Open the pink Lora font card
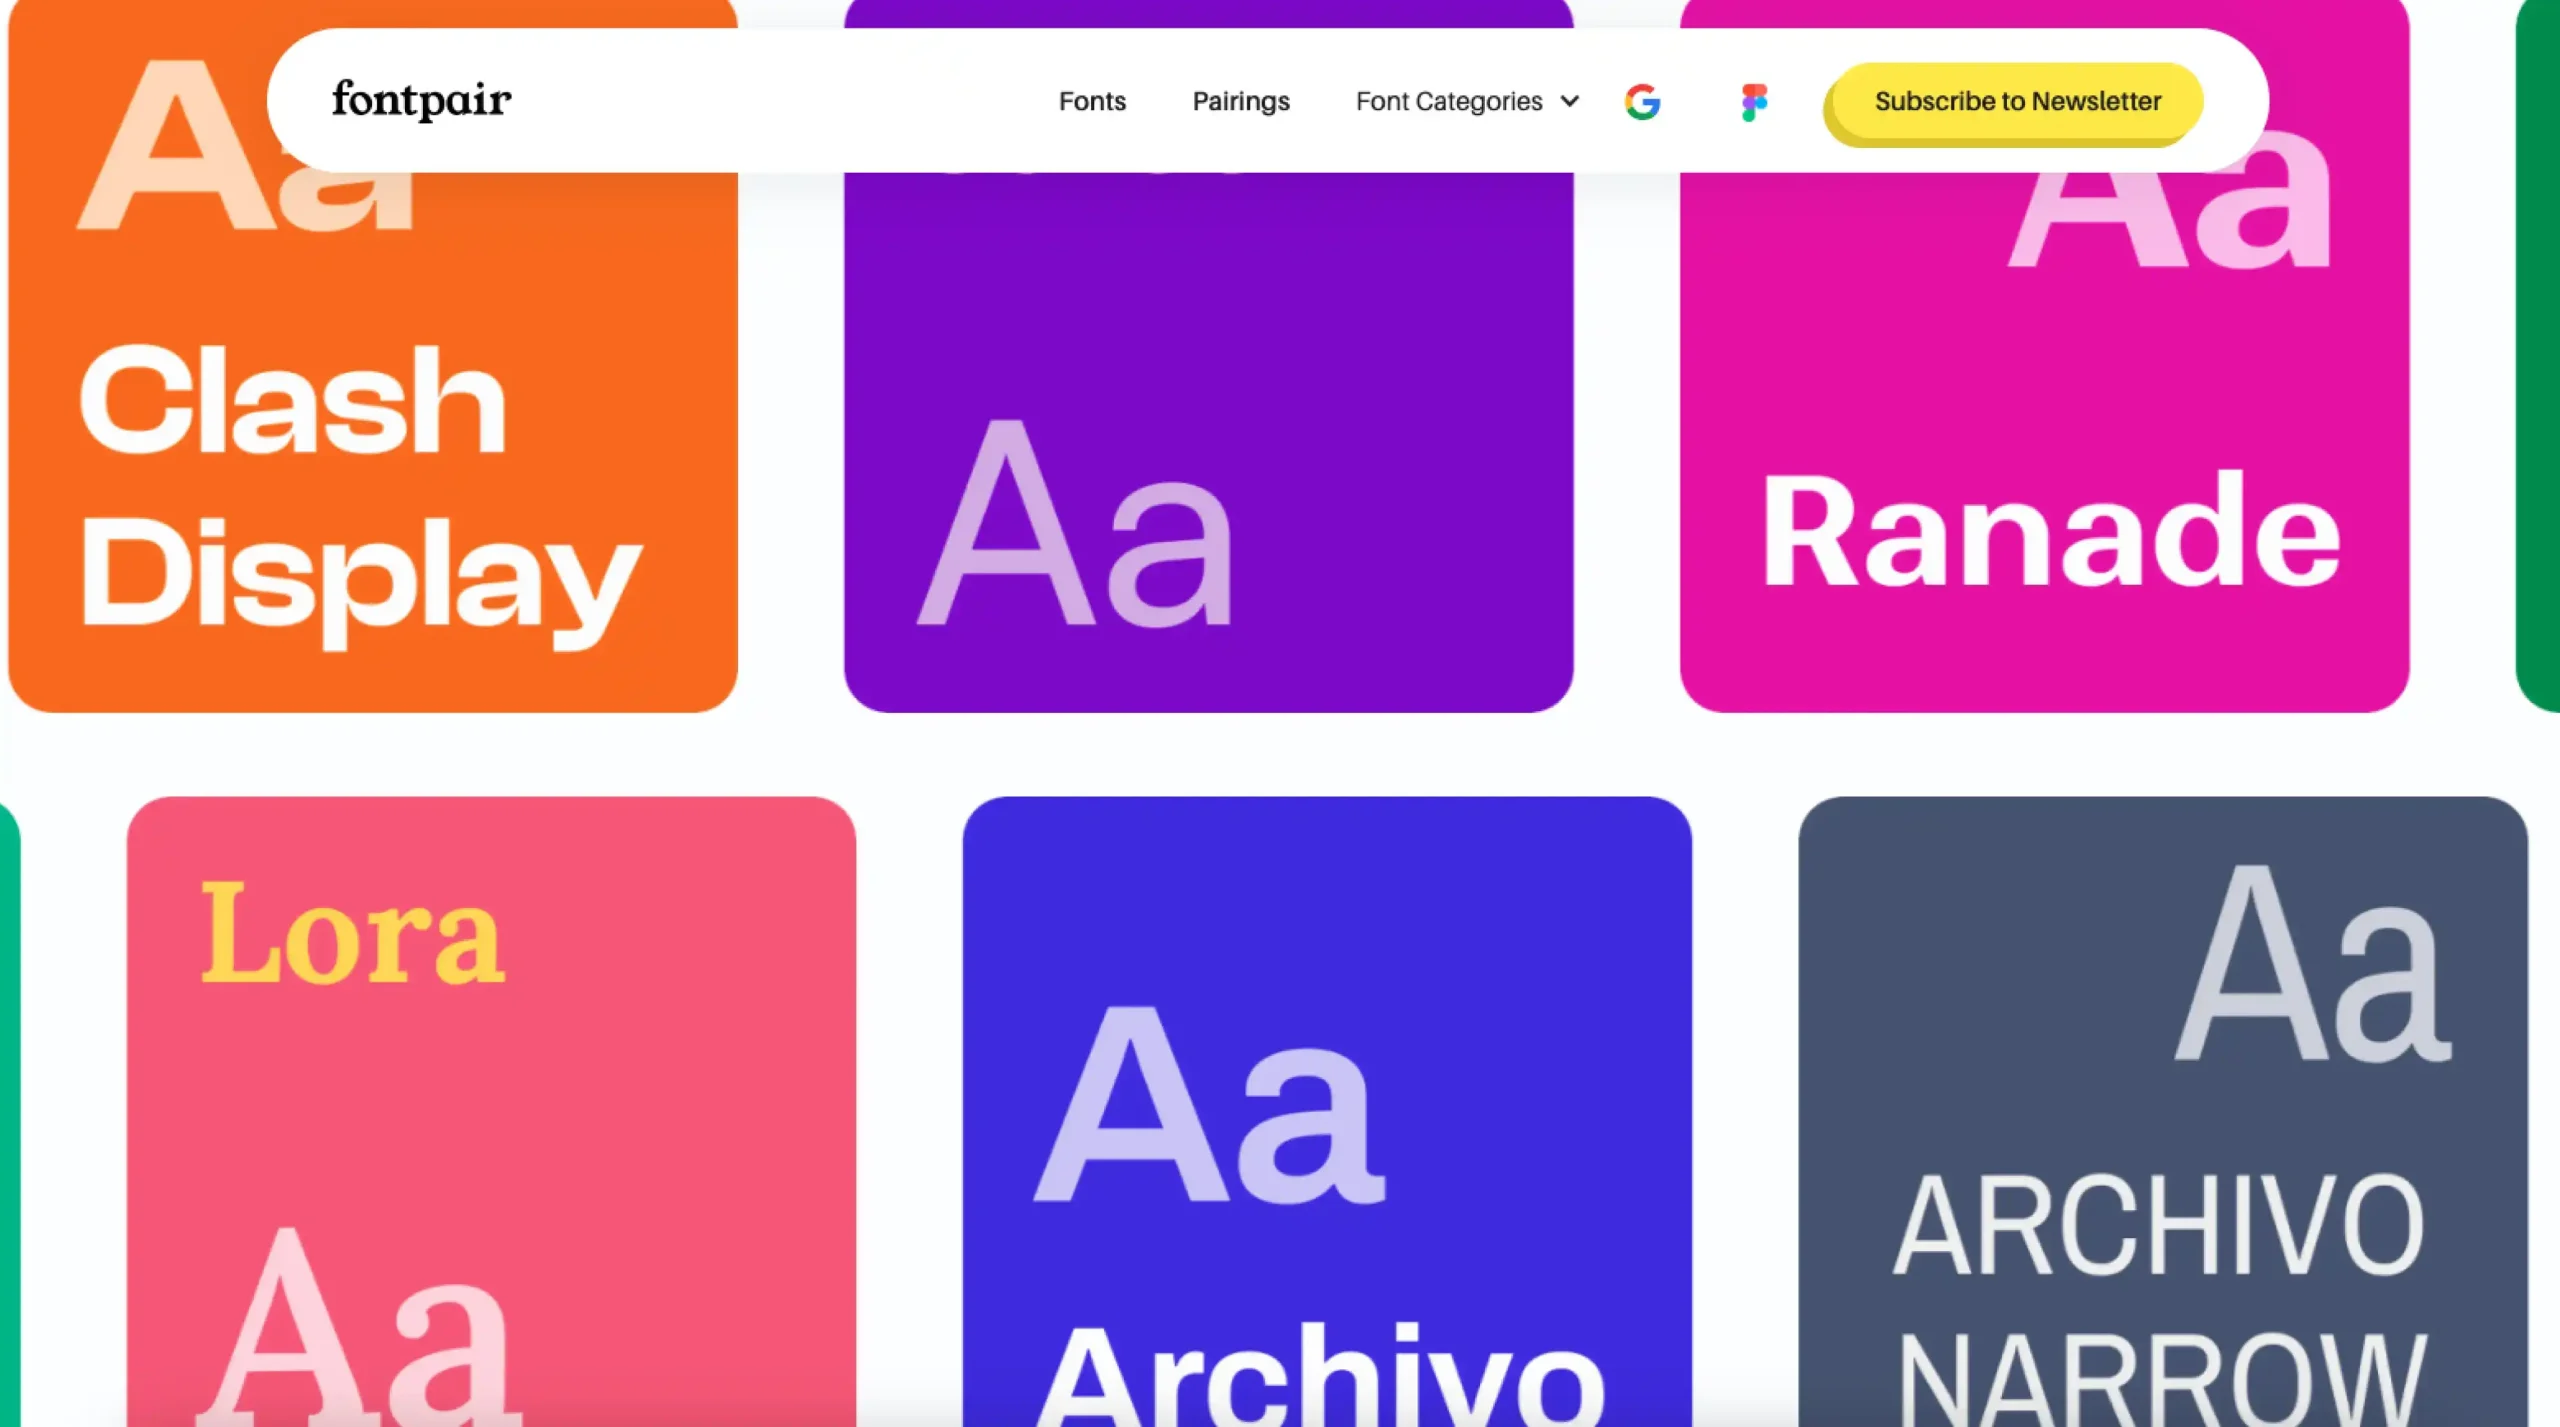Viewport: 2560px width, 1427px height. coord(491,1111)
